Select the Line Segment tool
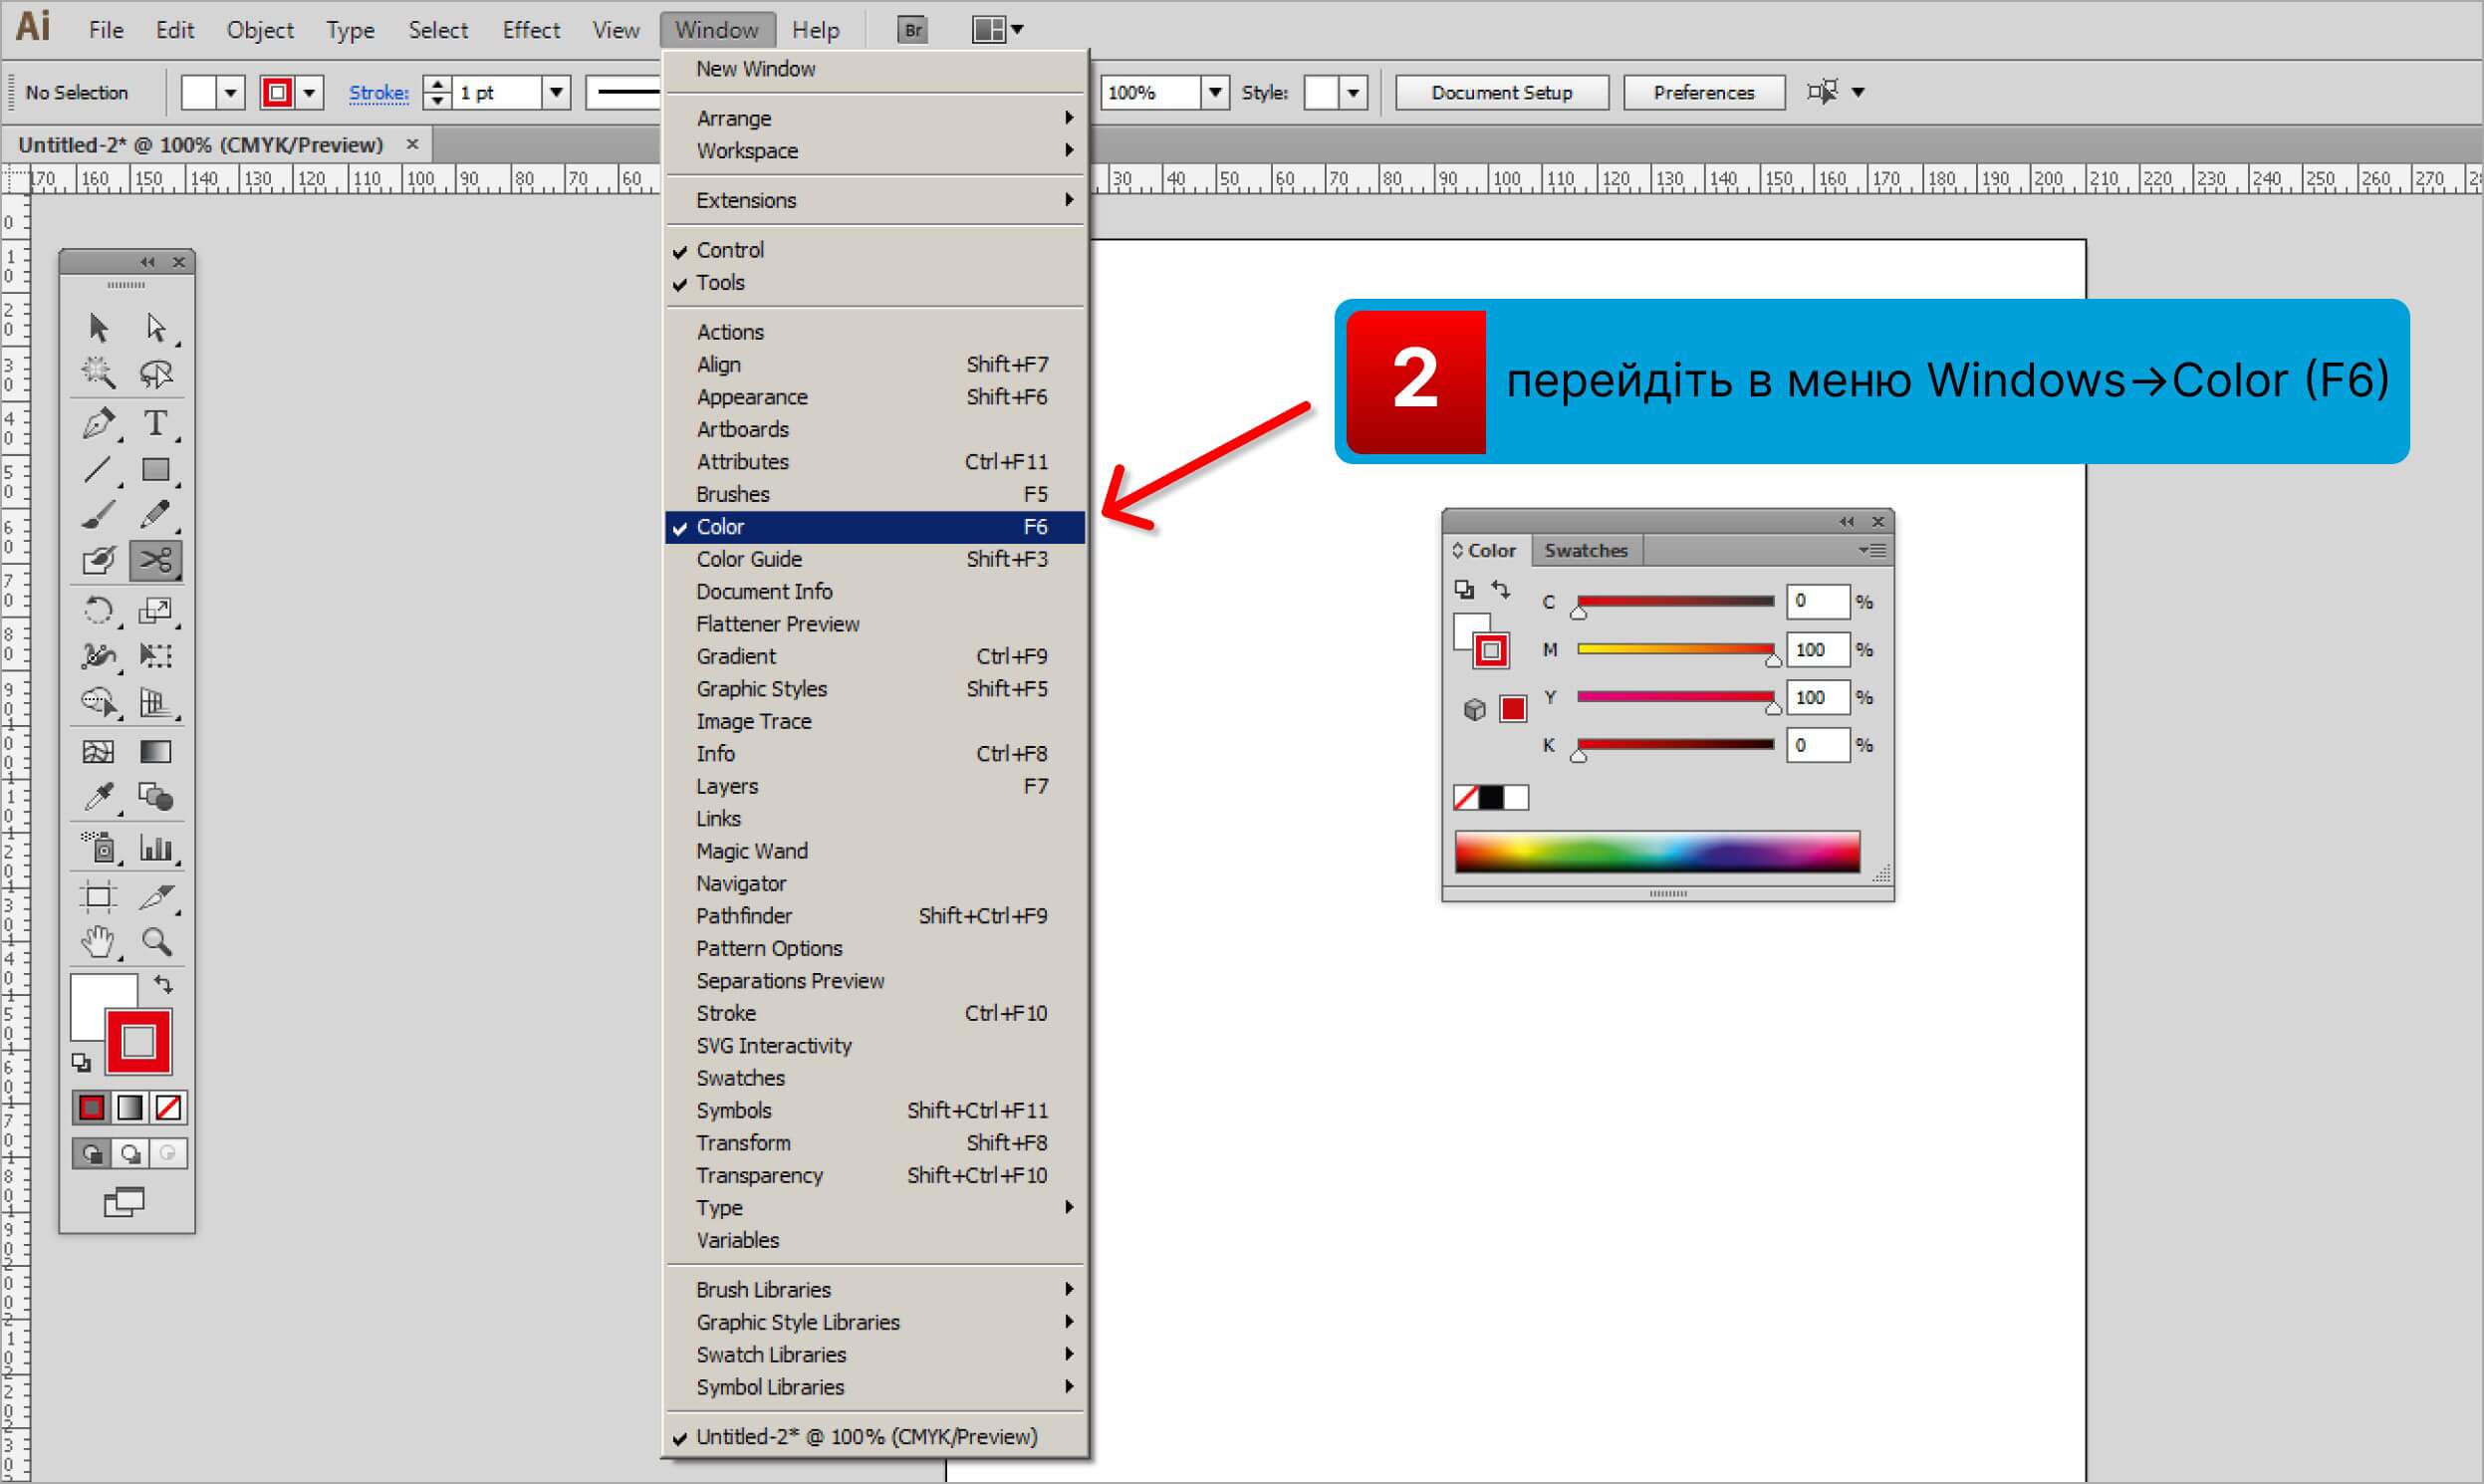 pos(98,469)
